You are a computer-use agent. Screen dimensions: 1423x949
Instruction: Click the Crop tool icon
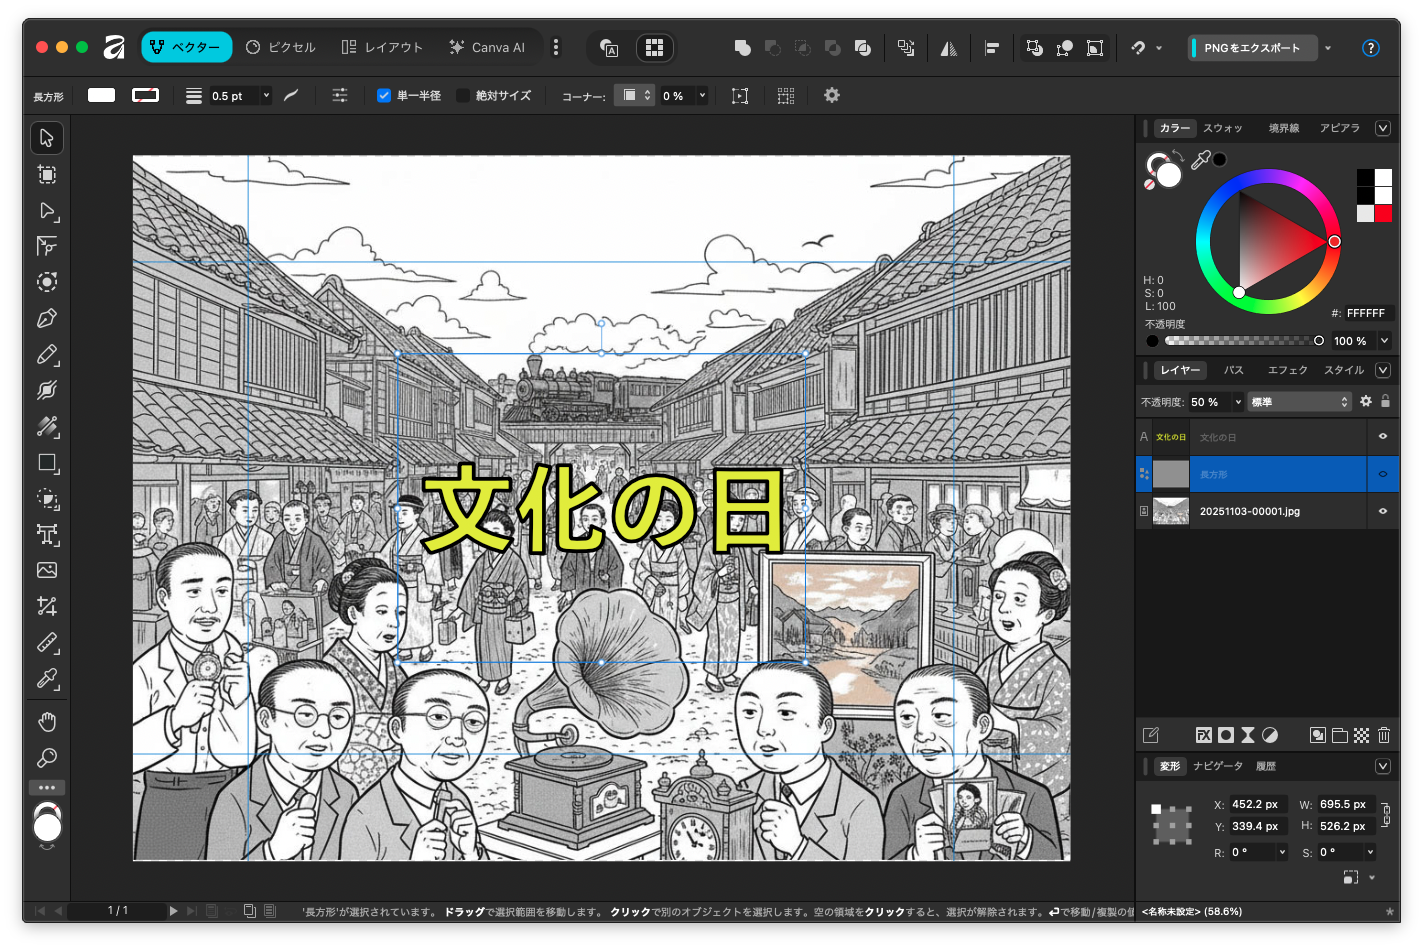pyautogui.click(x=47, y=606)
